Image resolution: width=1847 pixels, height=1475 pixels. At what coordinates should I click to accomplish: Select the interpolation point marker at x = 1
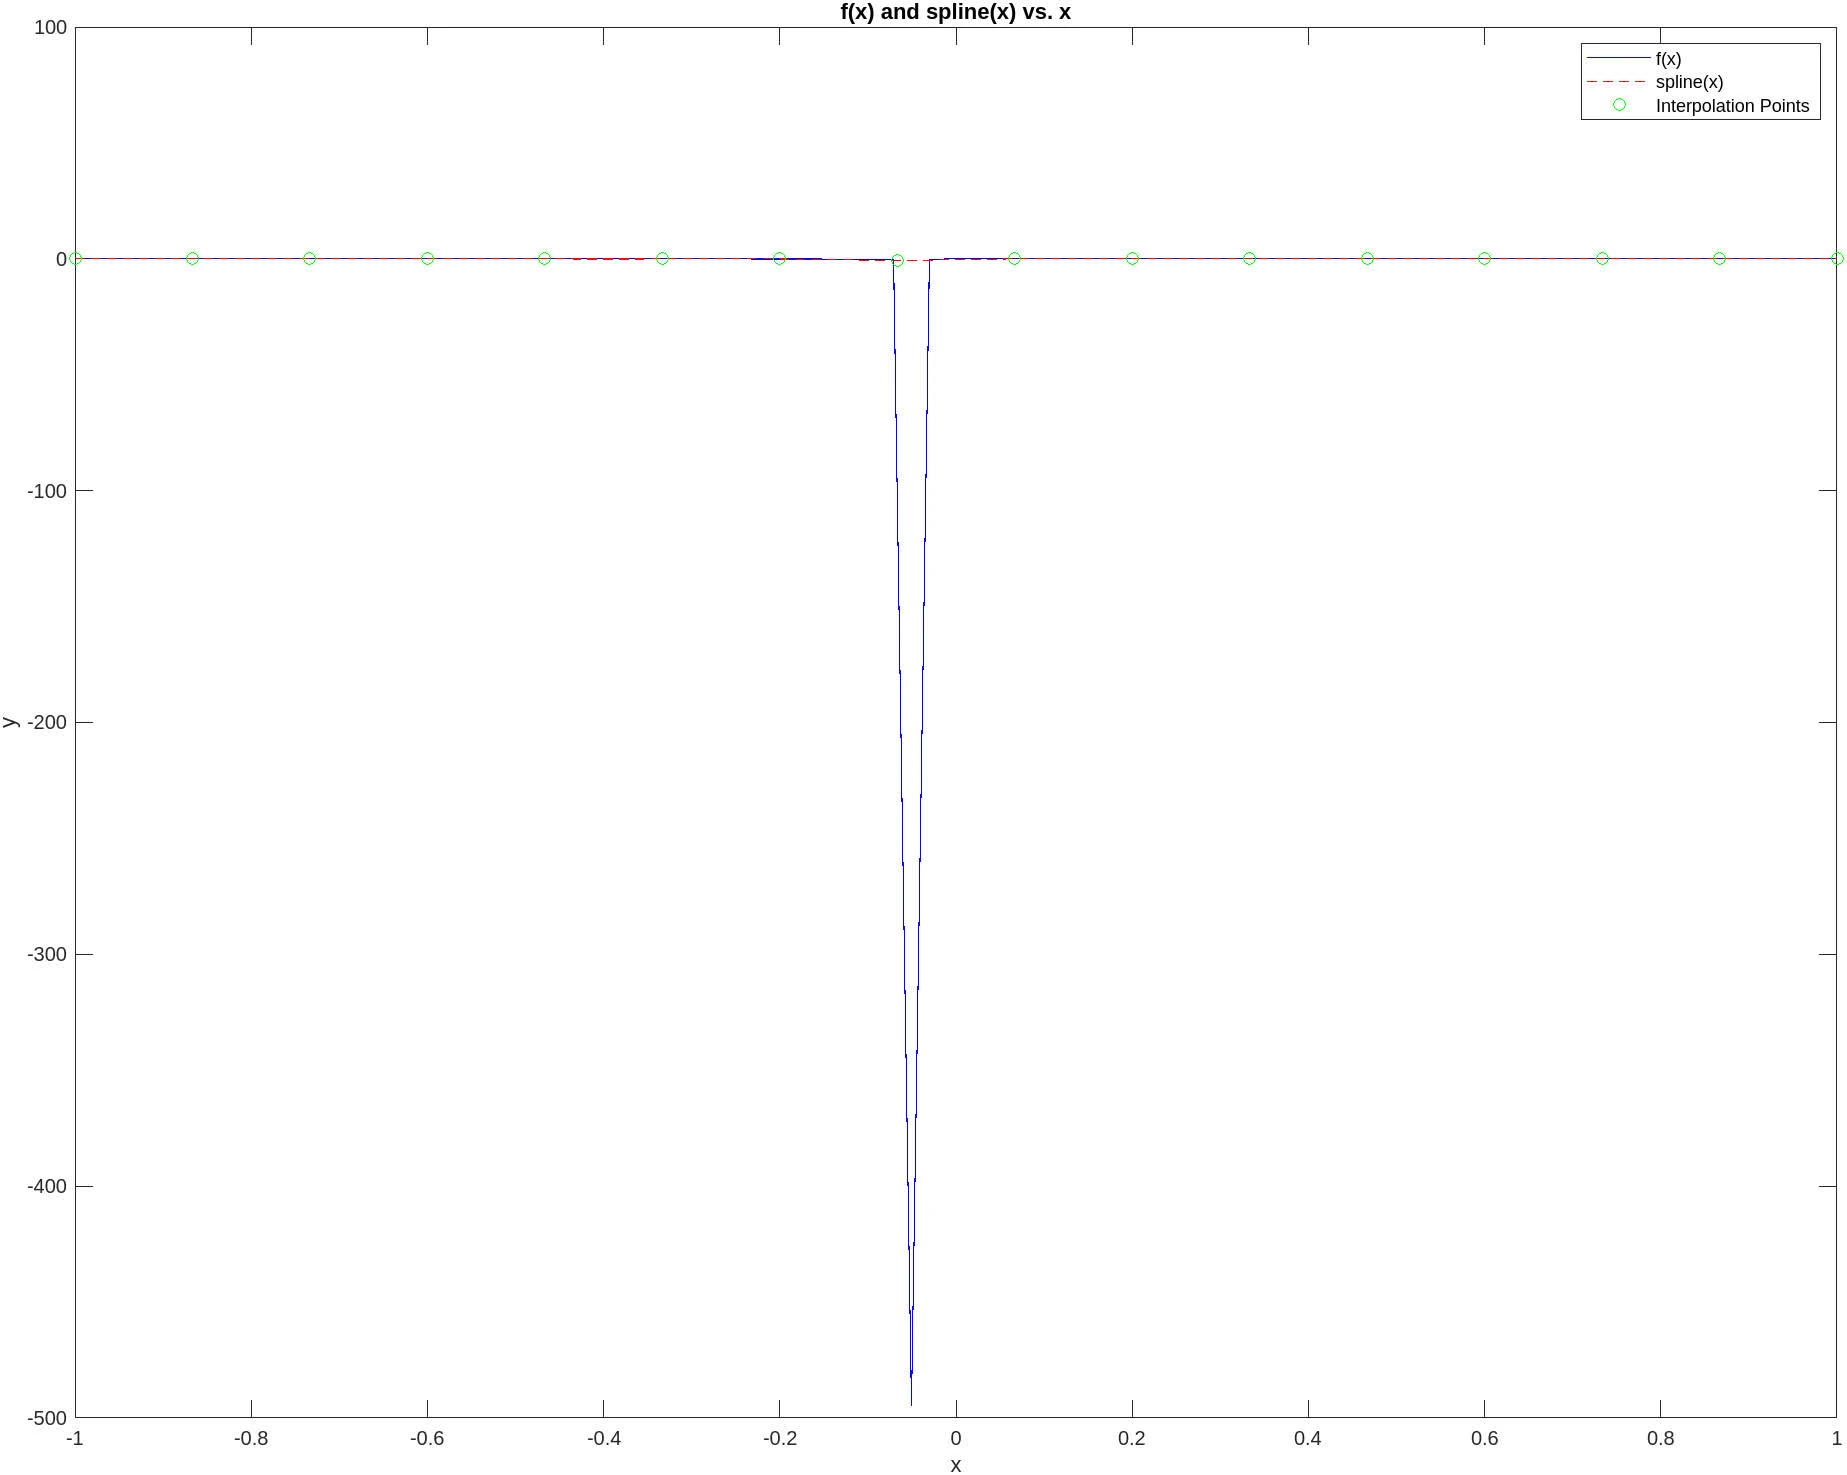click(x=1836, y=259)
